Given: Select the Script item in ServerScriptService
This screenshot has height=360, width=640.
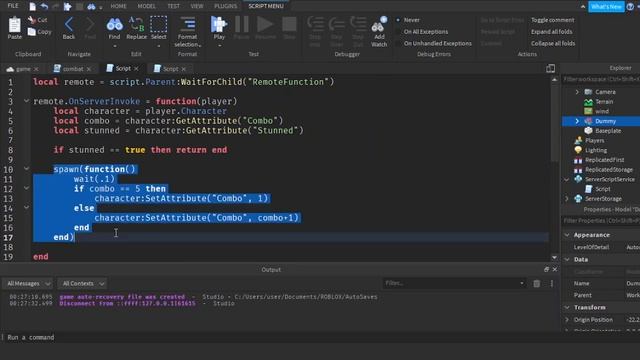Looking at the screenshot, I should (602, 189).
